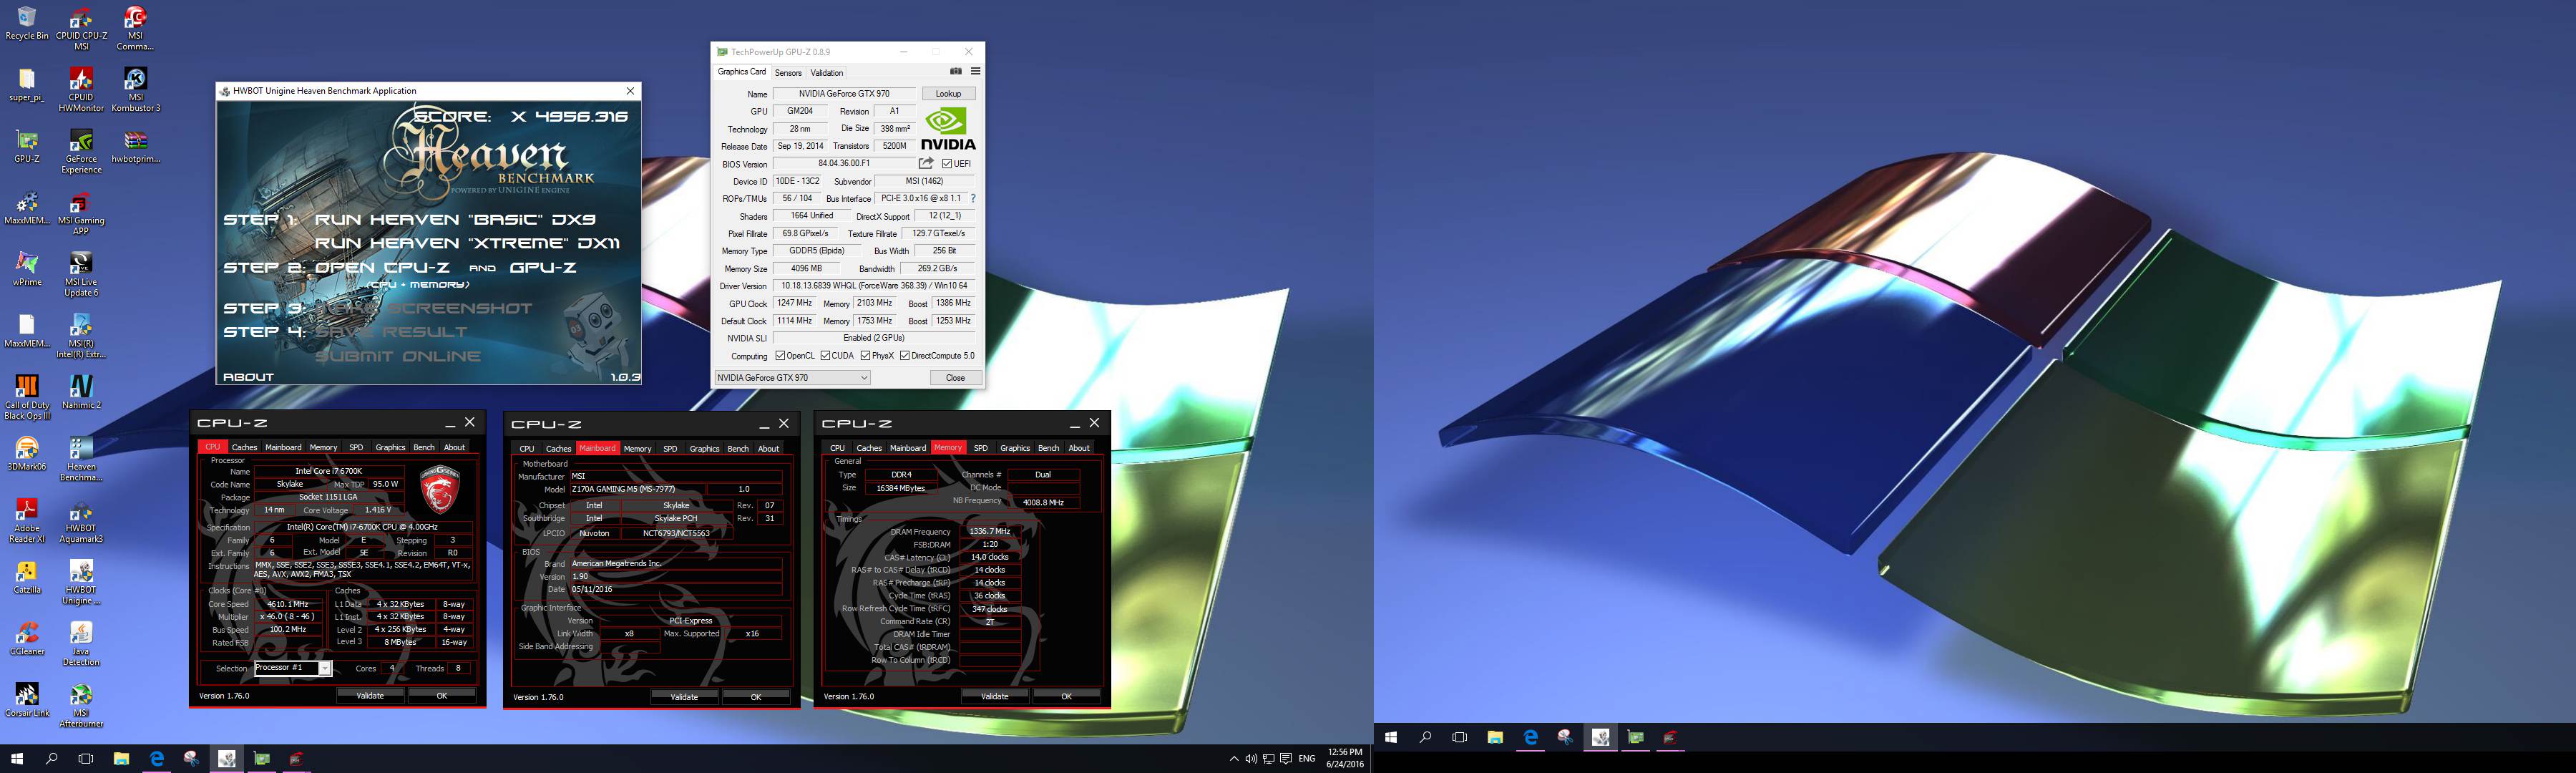Open Corsair Link desktop icon
2576x773 pixels.
pos(27,700)
